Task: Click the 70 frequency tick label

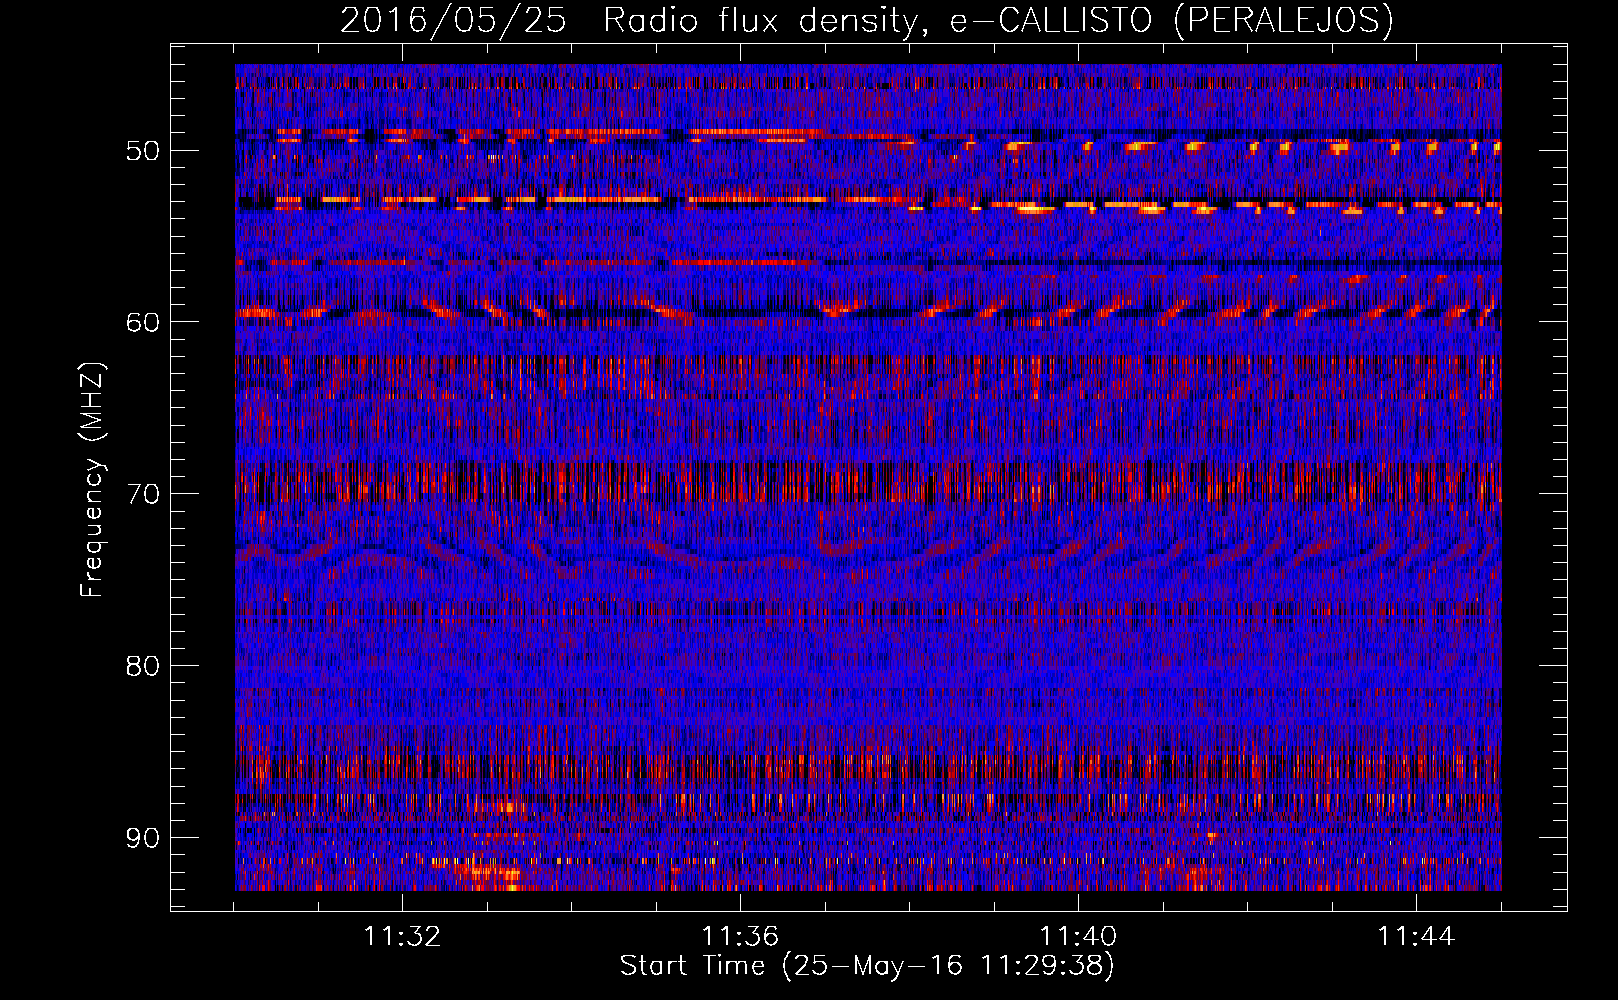Action: pos(142,494)
